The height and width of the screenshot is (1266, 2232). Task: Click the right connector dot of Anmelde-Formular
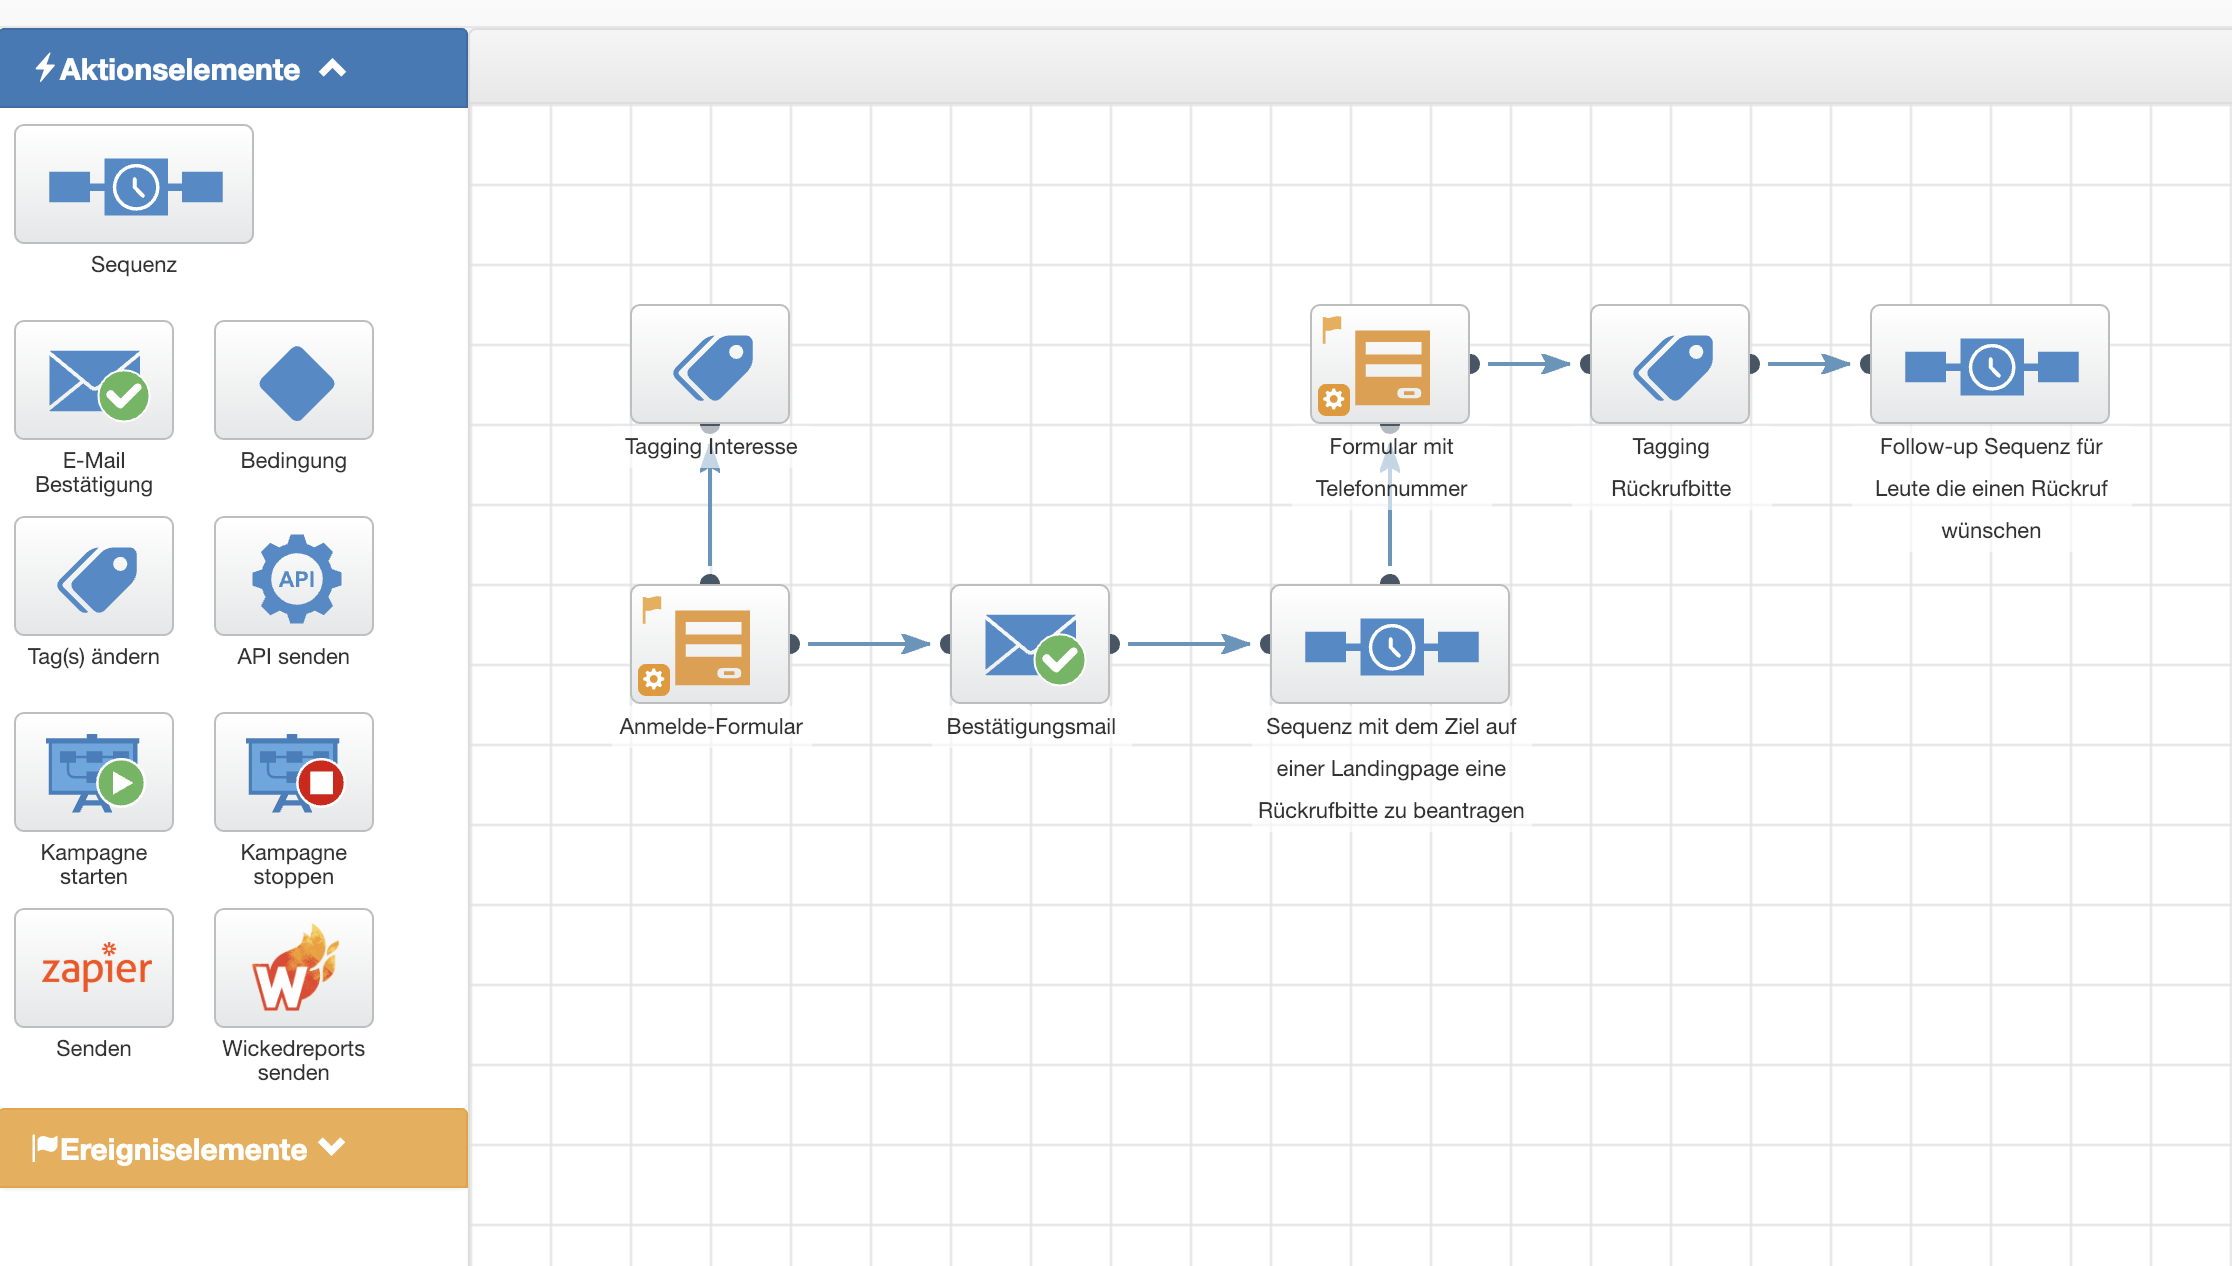tap(794, 644)
